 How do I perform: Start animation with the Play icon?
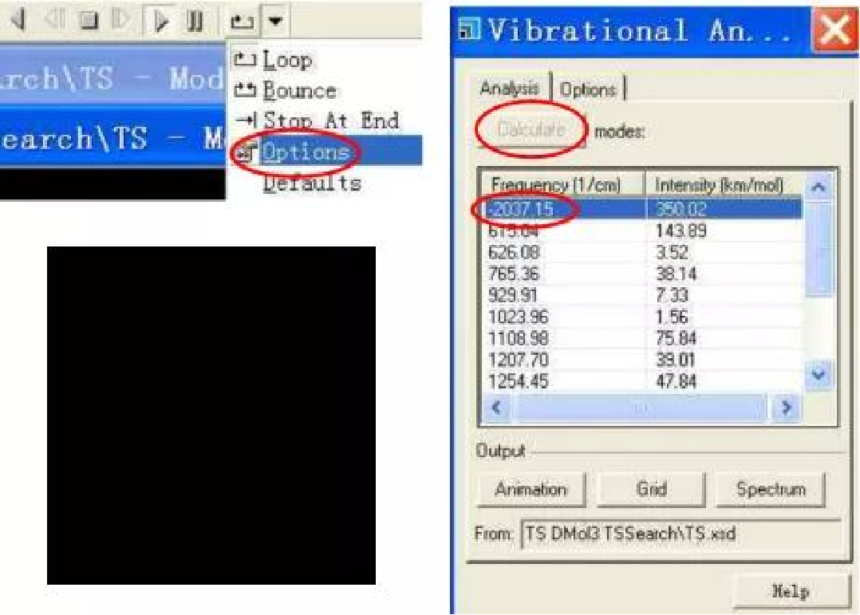coord(161,21)
